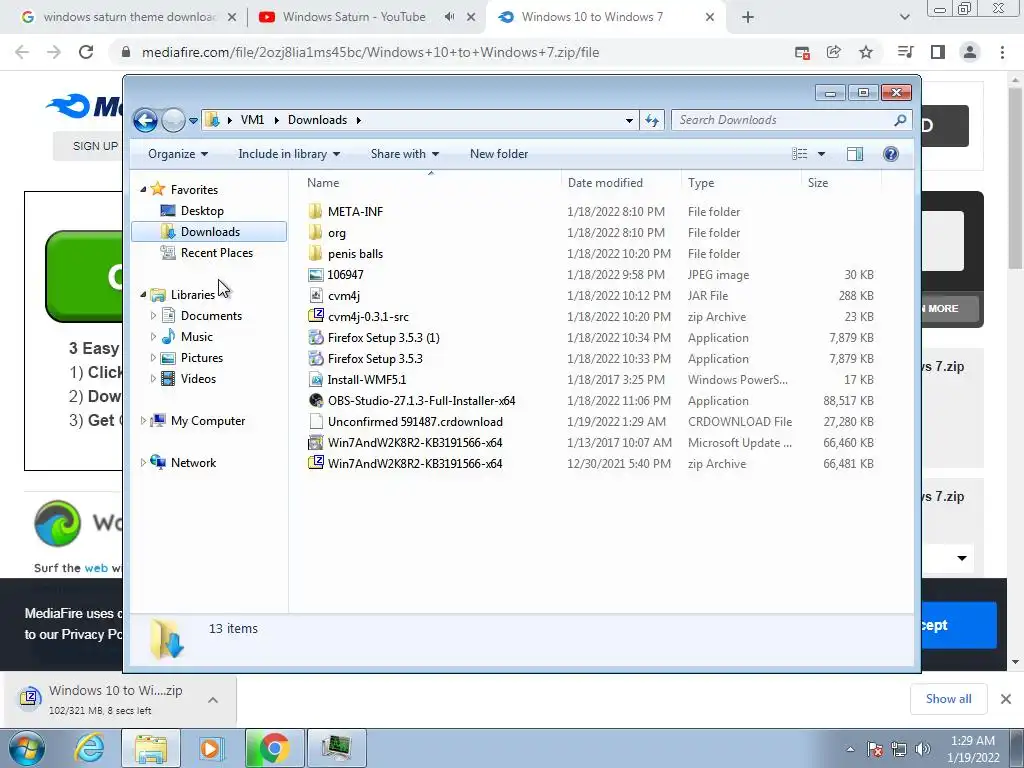Select the Music library icon
1024x768 pixels.
[x=168, y=337]
